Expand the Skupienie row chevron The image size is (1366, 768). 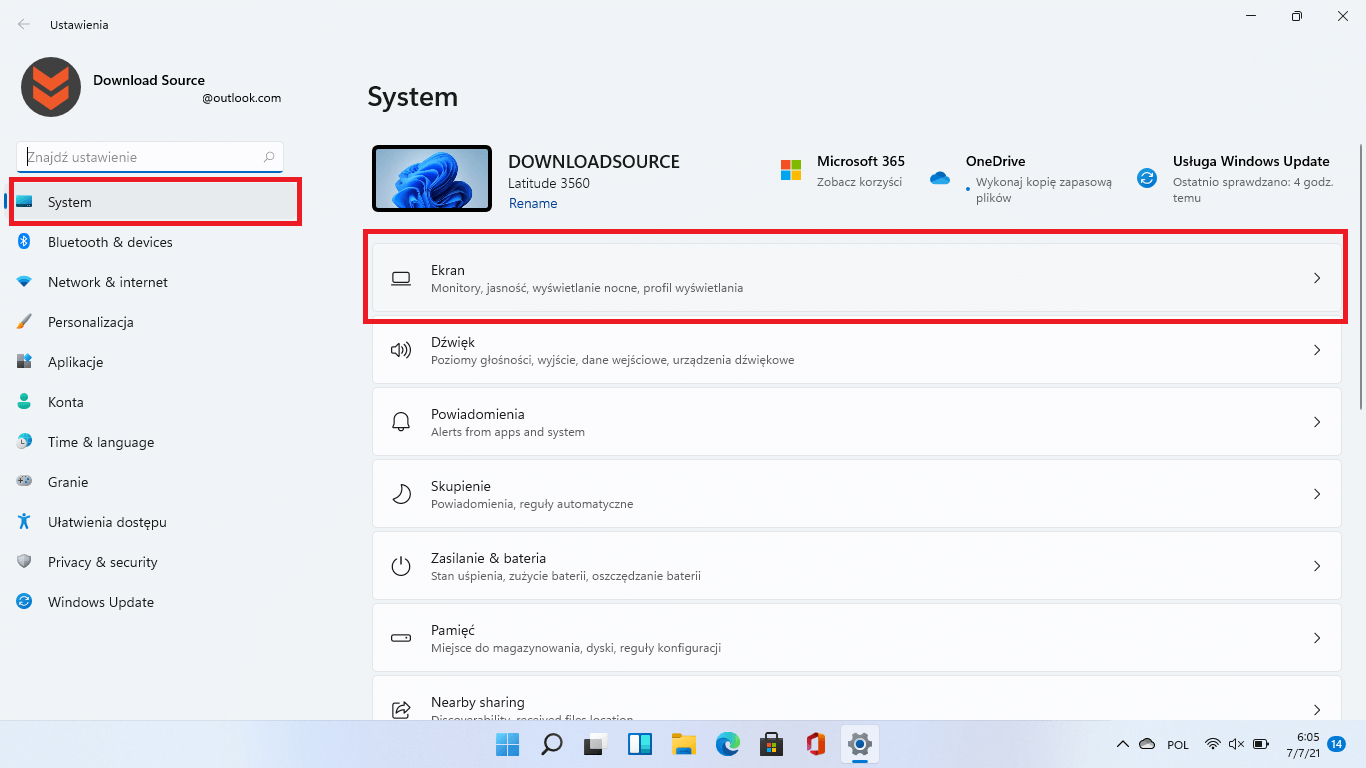tap(1317, 494)
